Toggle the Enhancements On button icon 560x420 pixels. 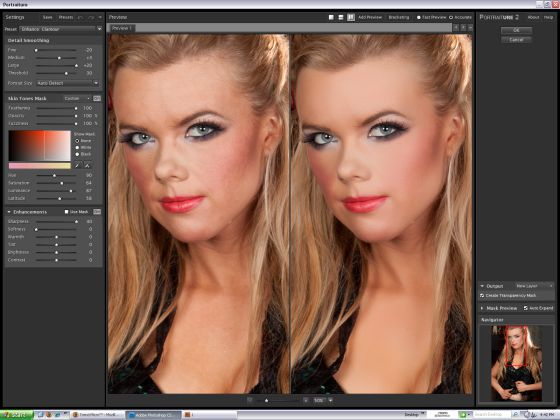pos(97,212)
